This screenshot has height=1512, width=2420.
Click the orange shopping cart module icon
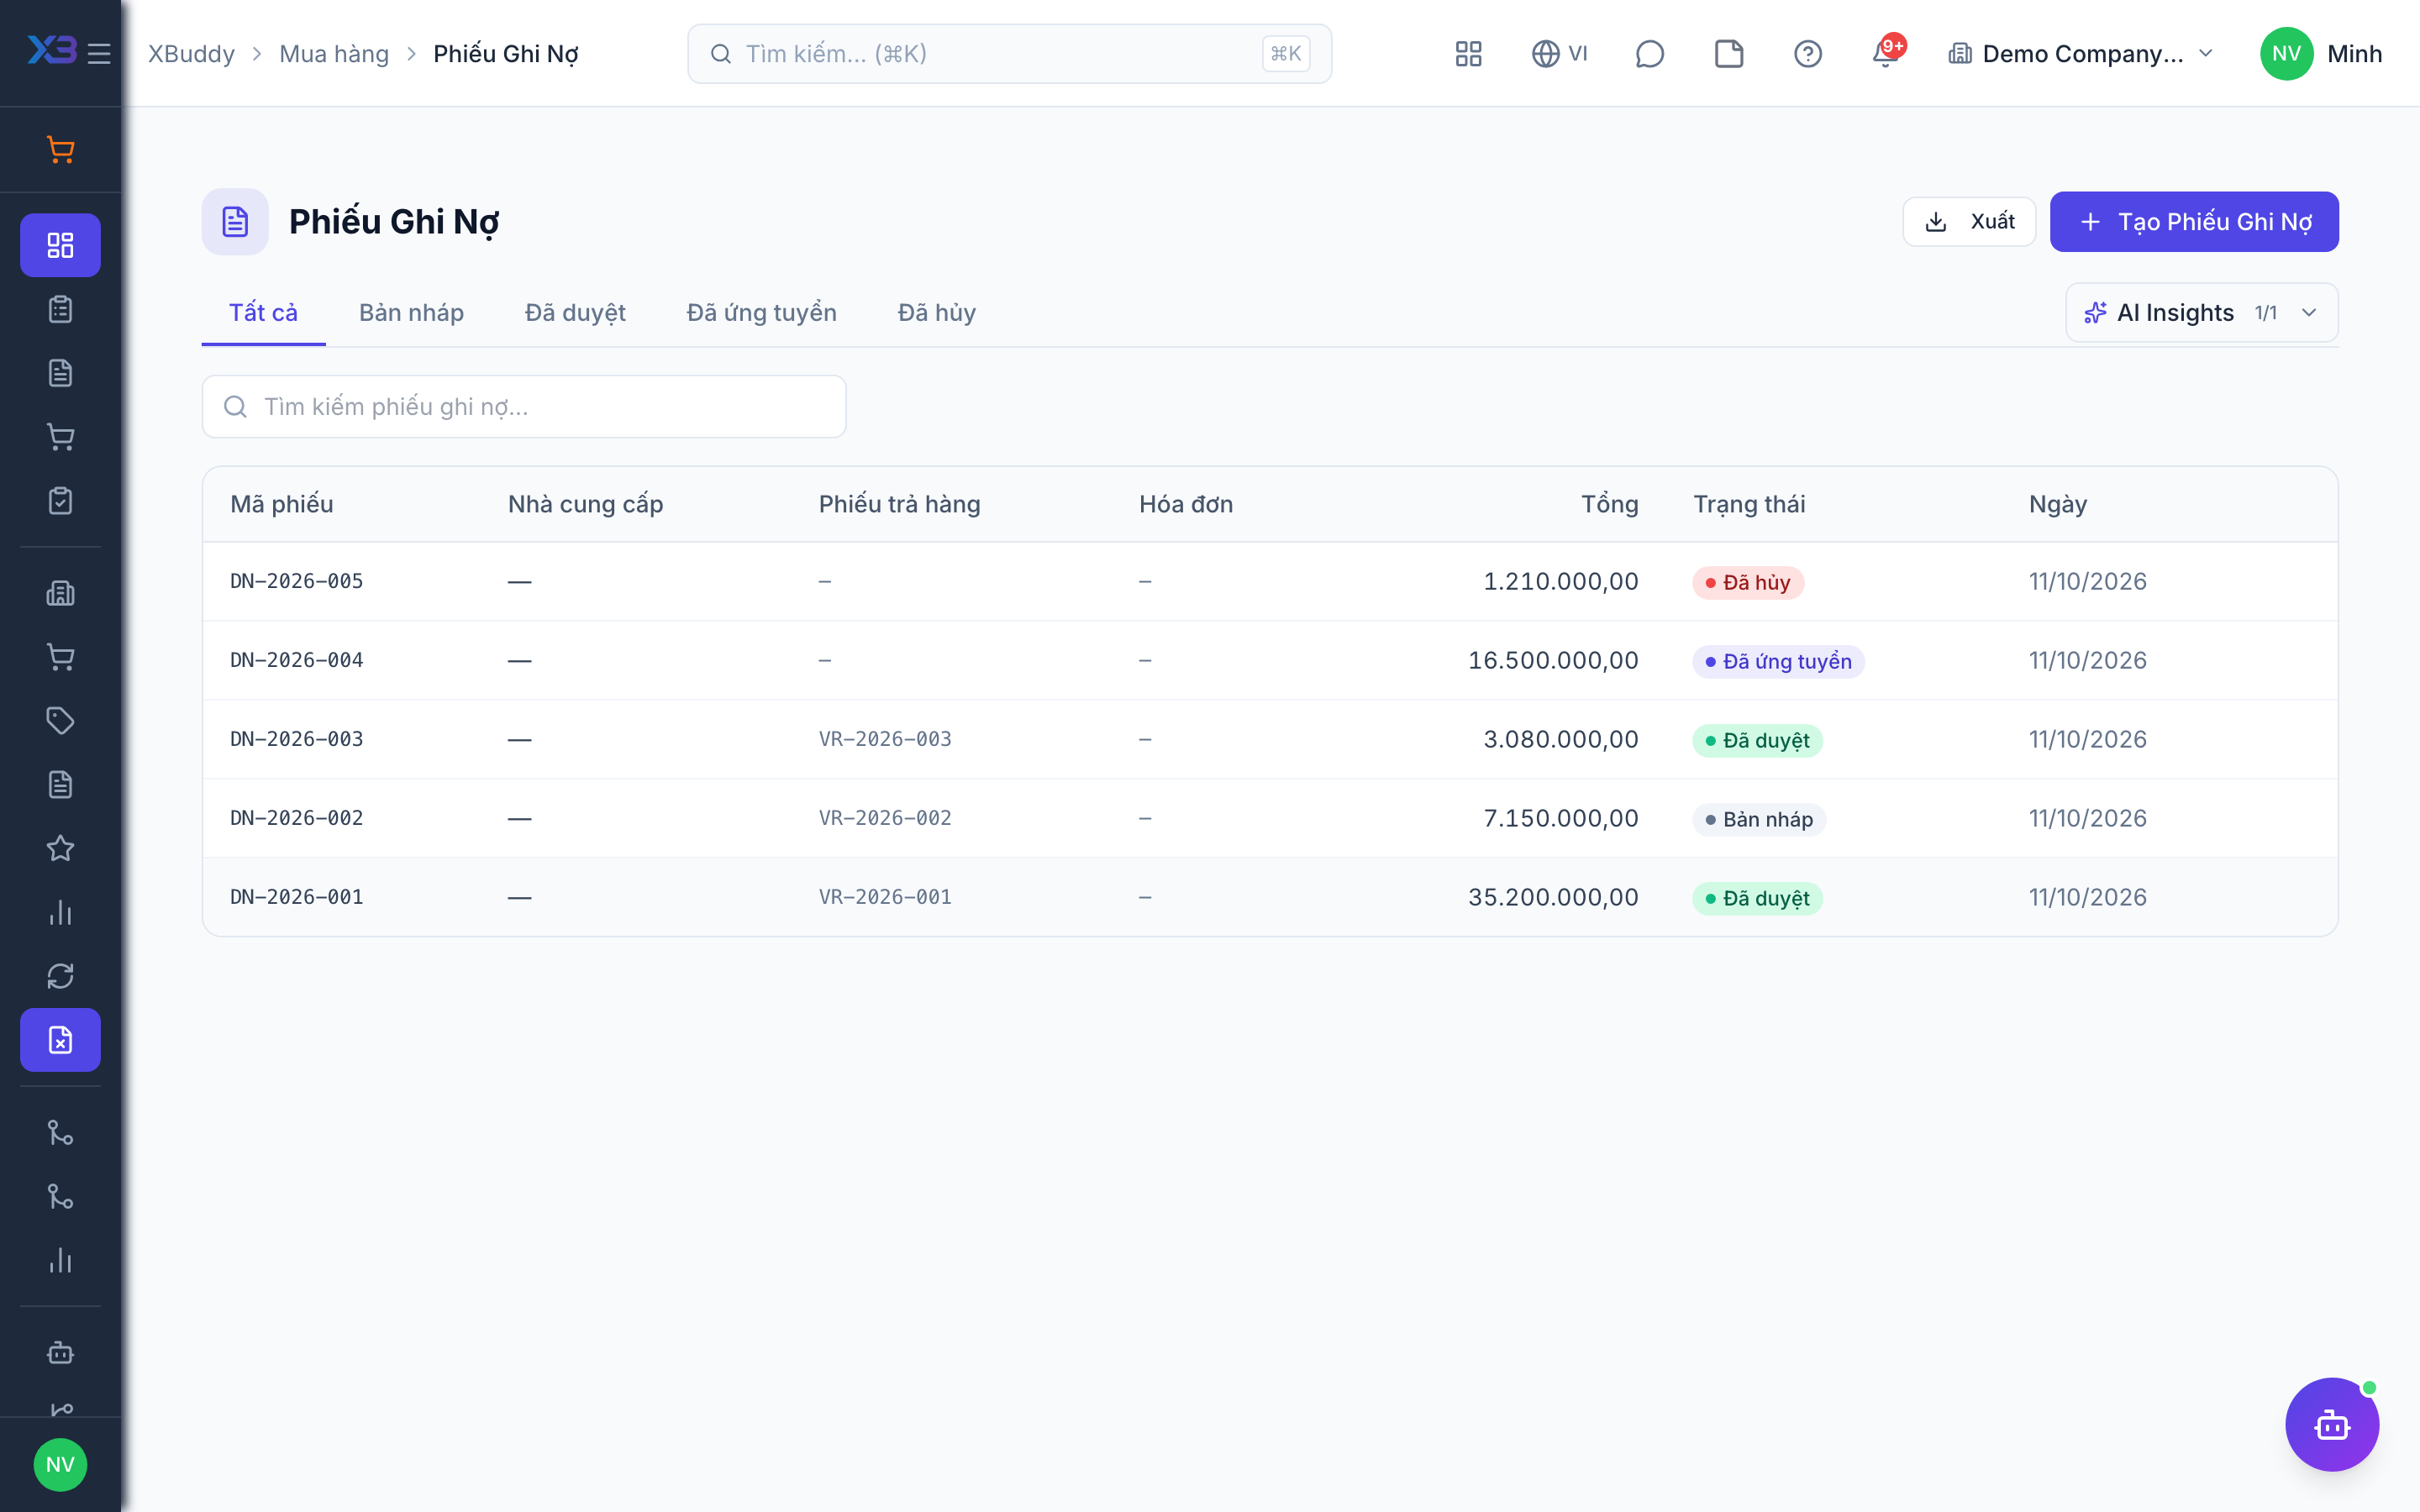[x=60, y=150]
